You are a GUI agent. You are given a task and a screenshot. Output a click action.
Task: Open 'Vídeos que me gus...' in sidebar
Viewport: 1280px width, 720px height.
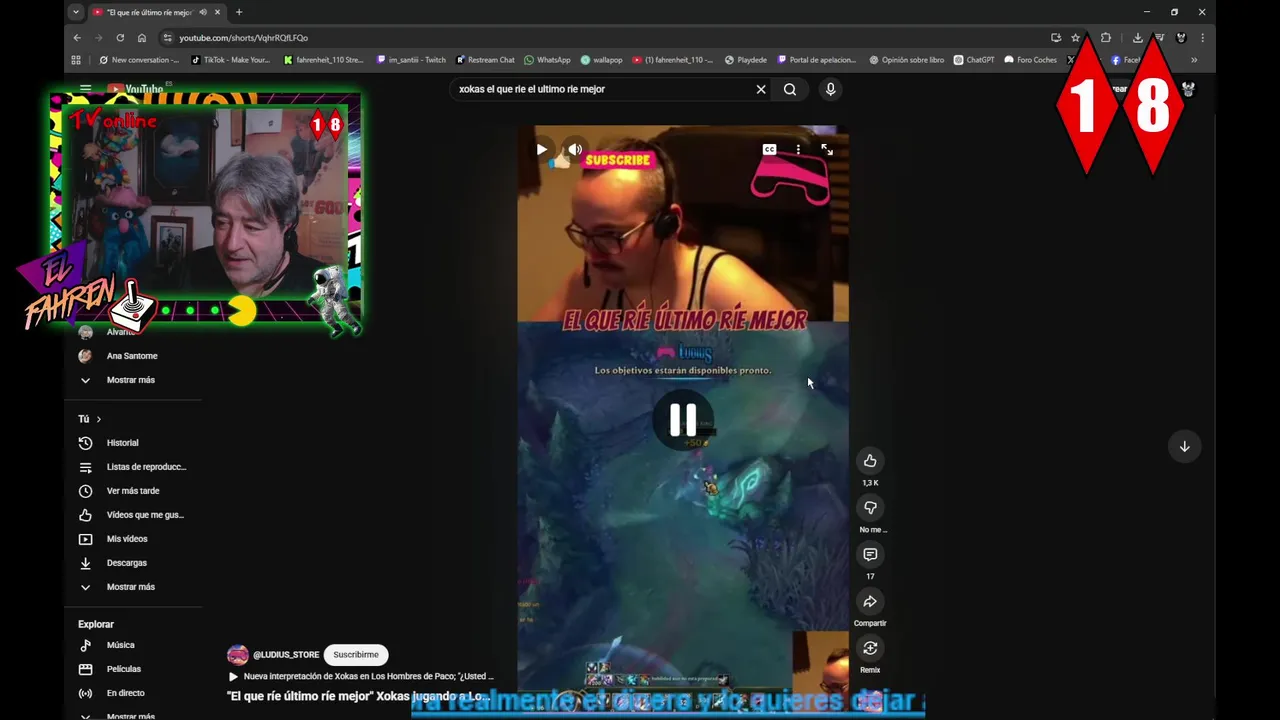[x=145, y=515]
